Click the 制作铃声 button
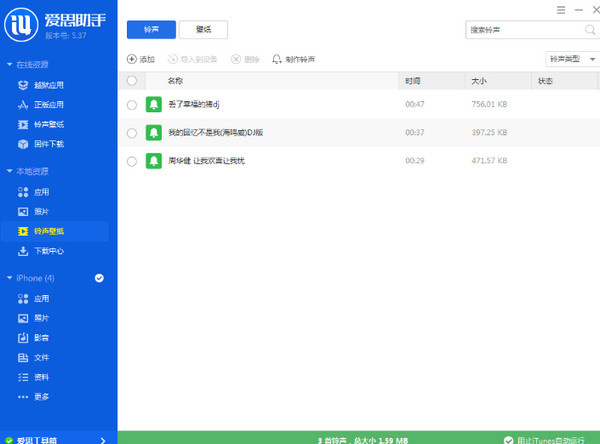Screen dimensions: 600x444 293,59
